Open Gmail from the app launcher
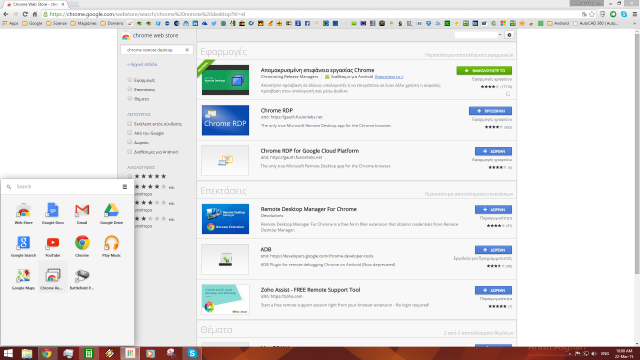 (x=82, y=213)
